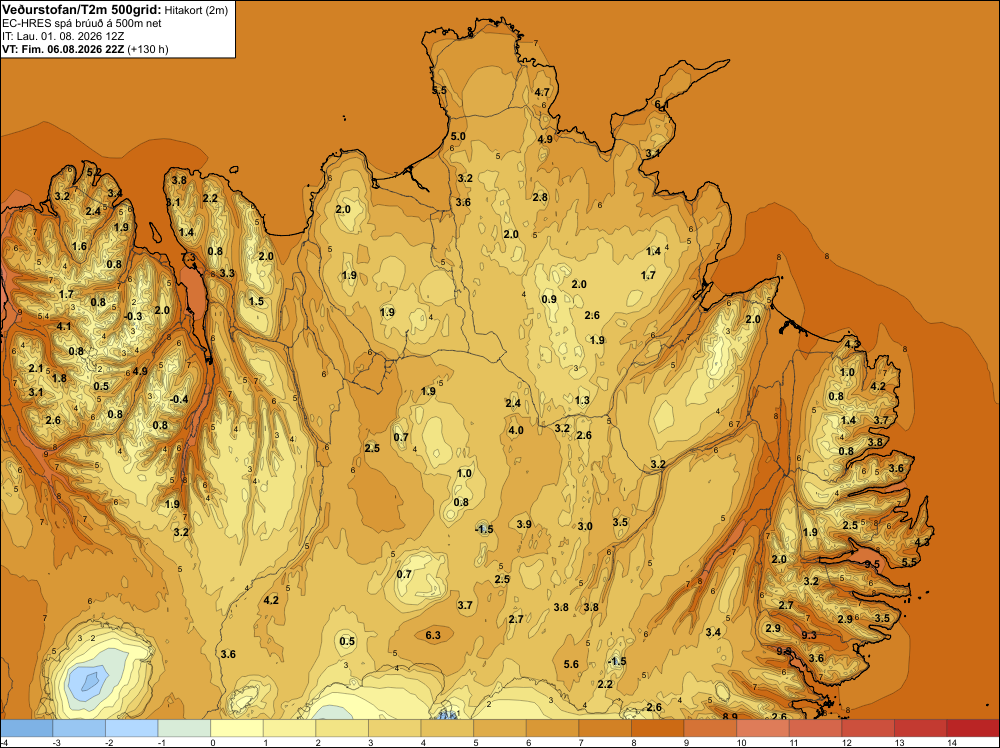Click the temperature value '3.0'

point(585,526)
